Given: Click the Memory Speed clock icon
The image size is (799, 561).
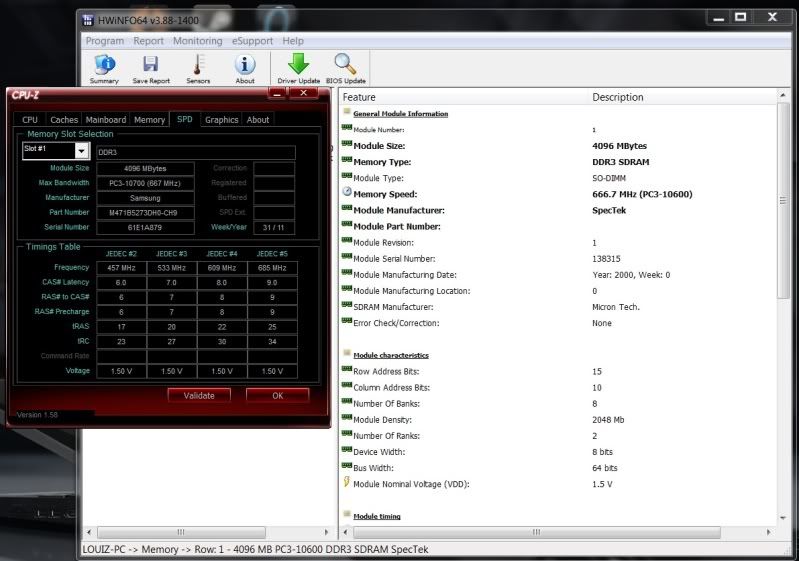Looking at the screenshot, I should [x=347, y=194].
